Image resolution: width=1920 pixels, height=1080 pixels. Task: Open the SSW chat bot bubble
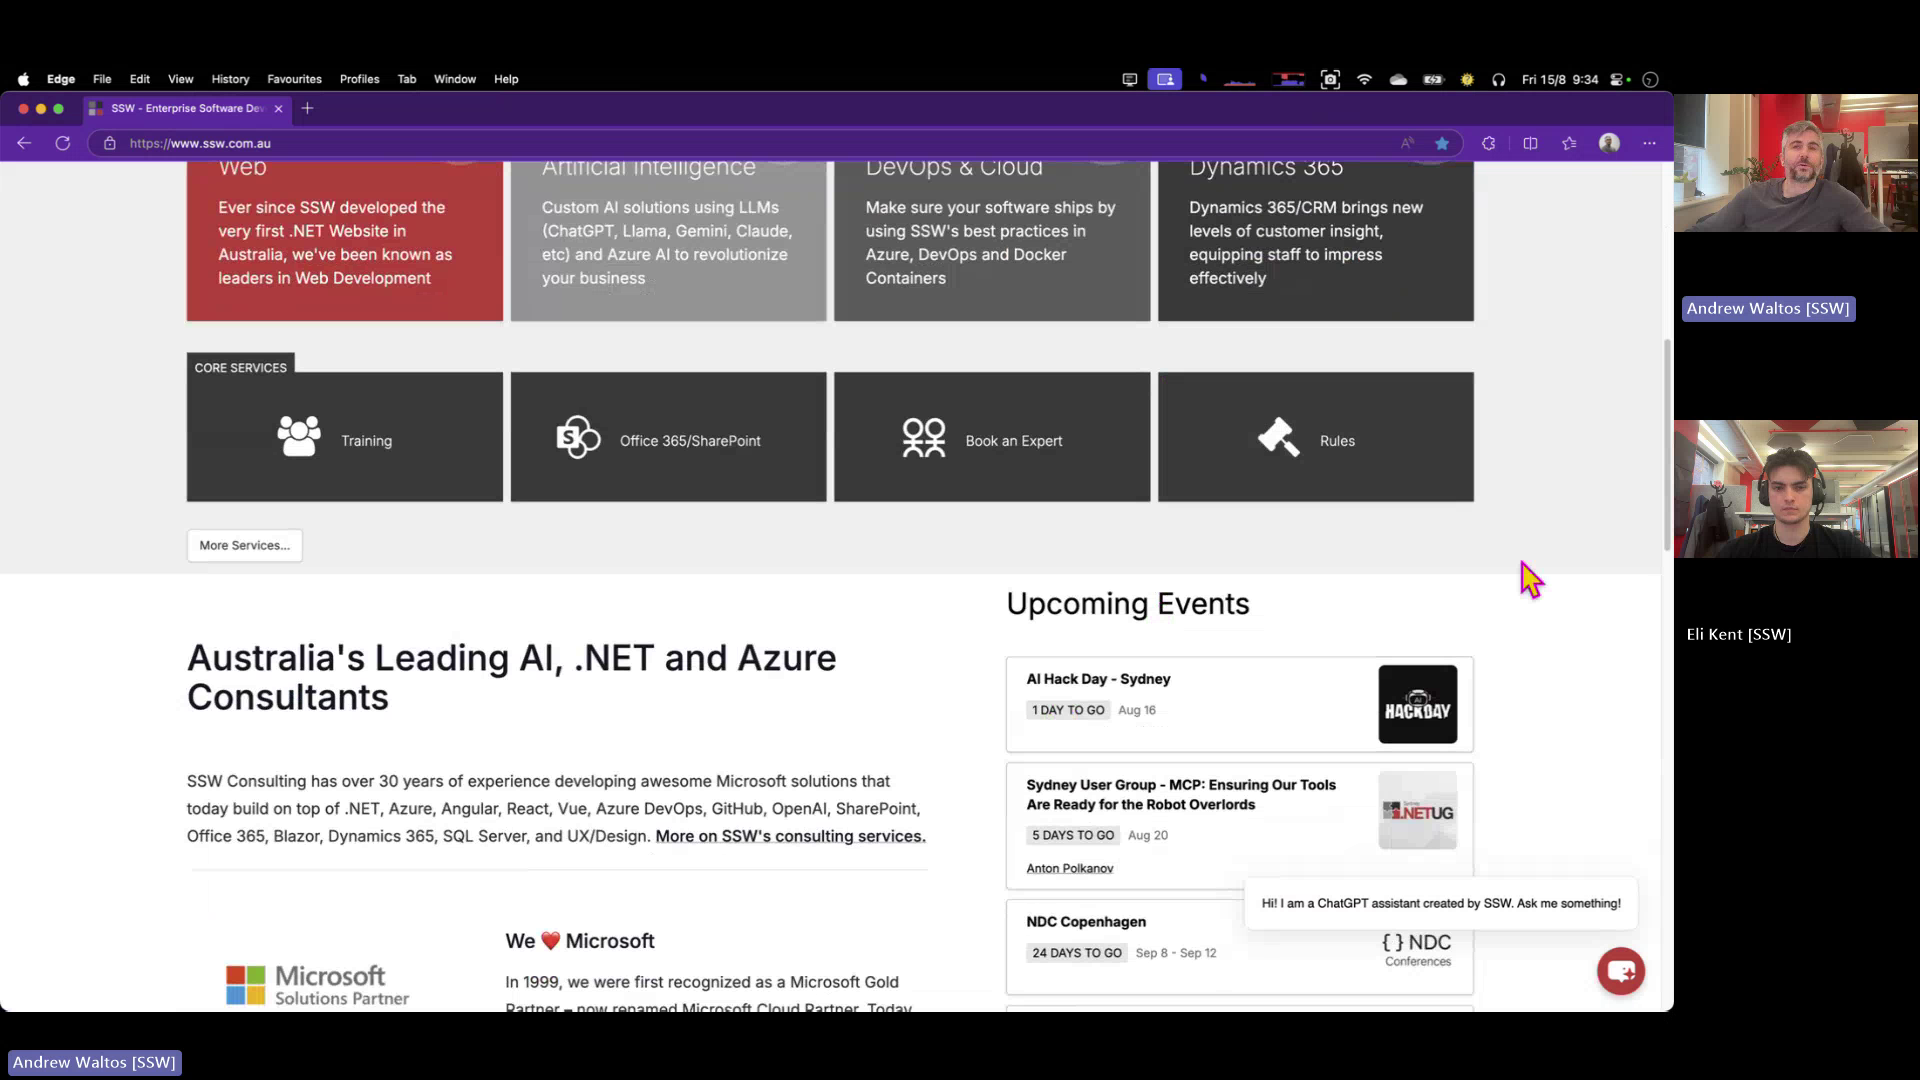[1621, 971]
